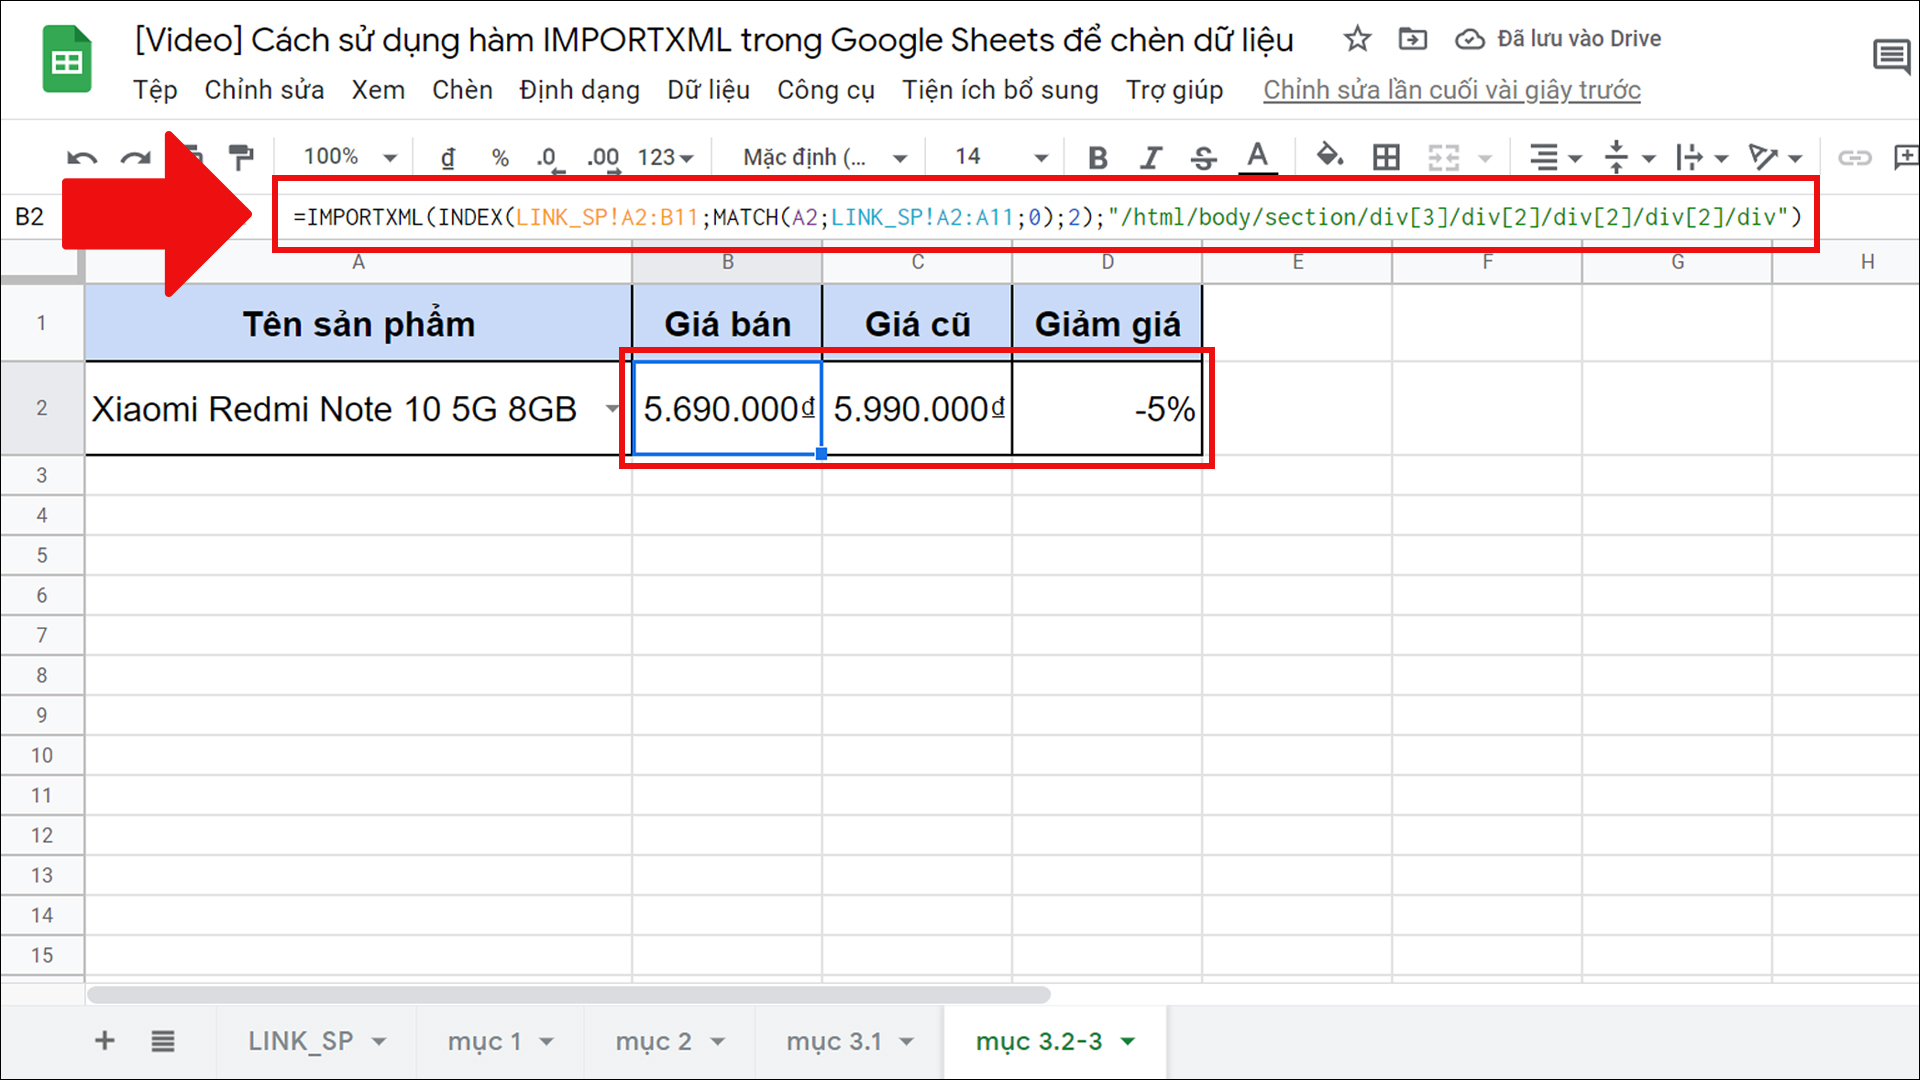Open more number formats 123 dropdown

pyautogui.click(x=665, y=157)
